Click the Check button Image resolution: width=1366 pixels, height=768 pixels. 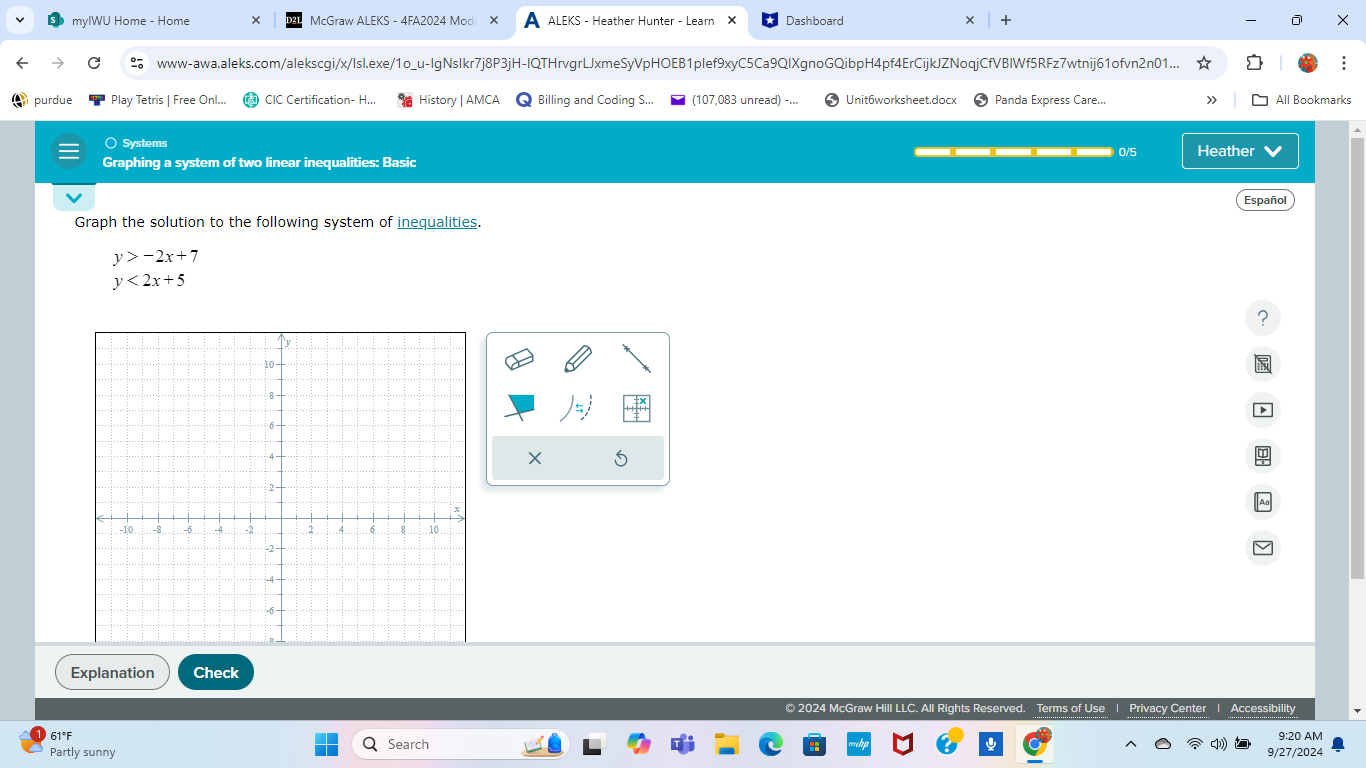point(216,672)
